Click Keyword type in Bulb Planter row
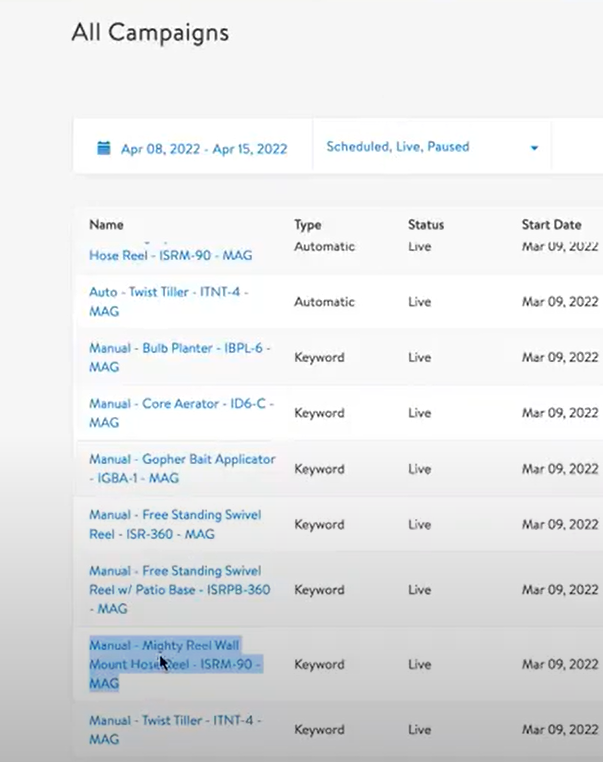Screen dimensions: 603x762 pyautogui.click(x=319, y=357)
